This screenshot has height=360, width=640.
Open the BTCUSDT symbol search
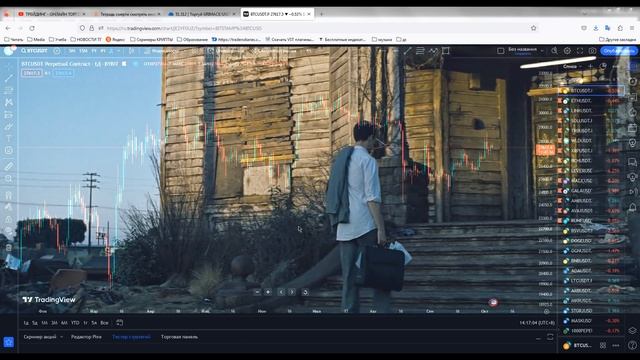[x=35, y=51]
